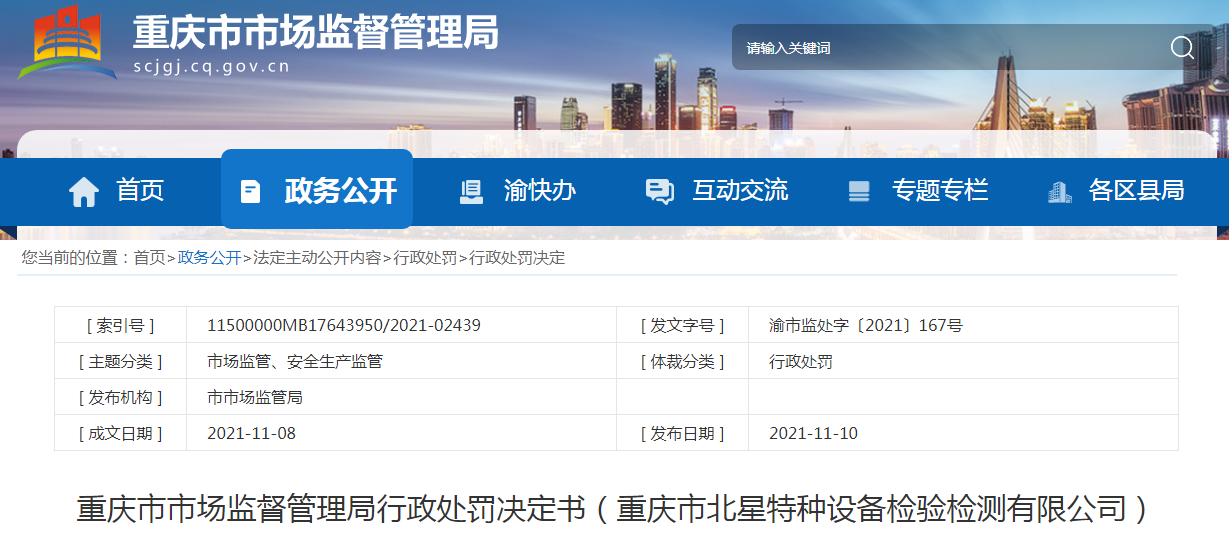This screenshot has height=535, width=1229.
Task: Select the written date 2021-11-08
Action: tap(251, 433)
